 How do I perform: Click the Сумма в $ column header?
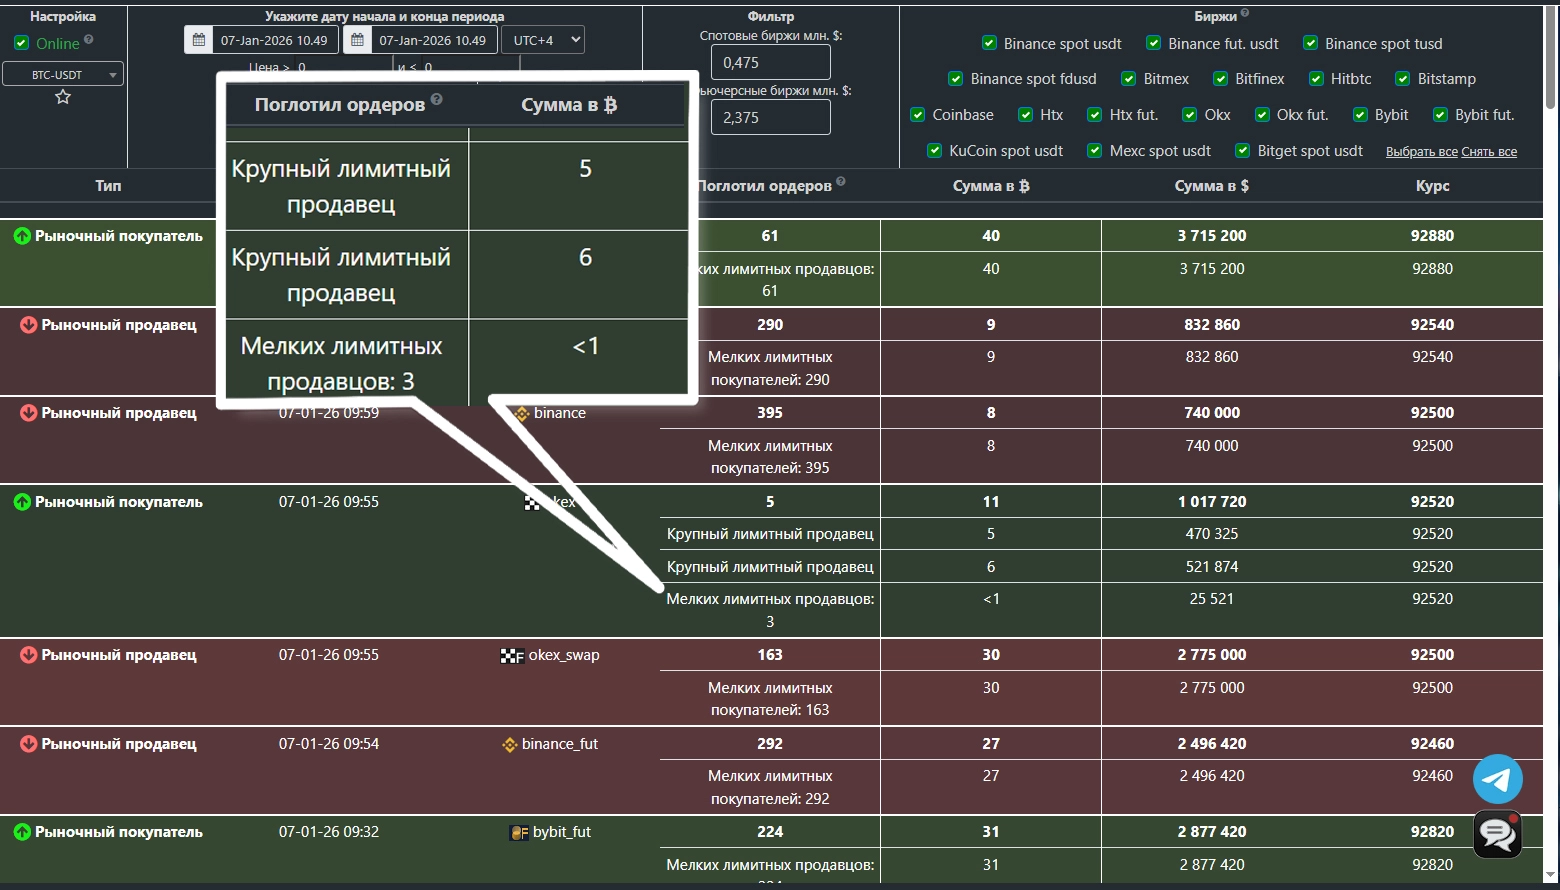1211,186
